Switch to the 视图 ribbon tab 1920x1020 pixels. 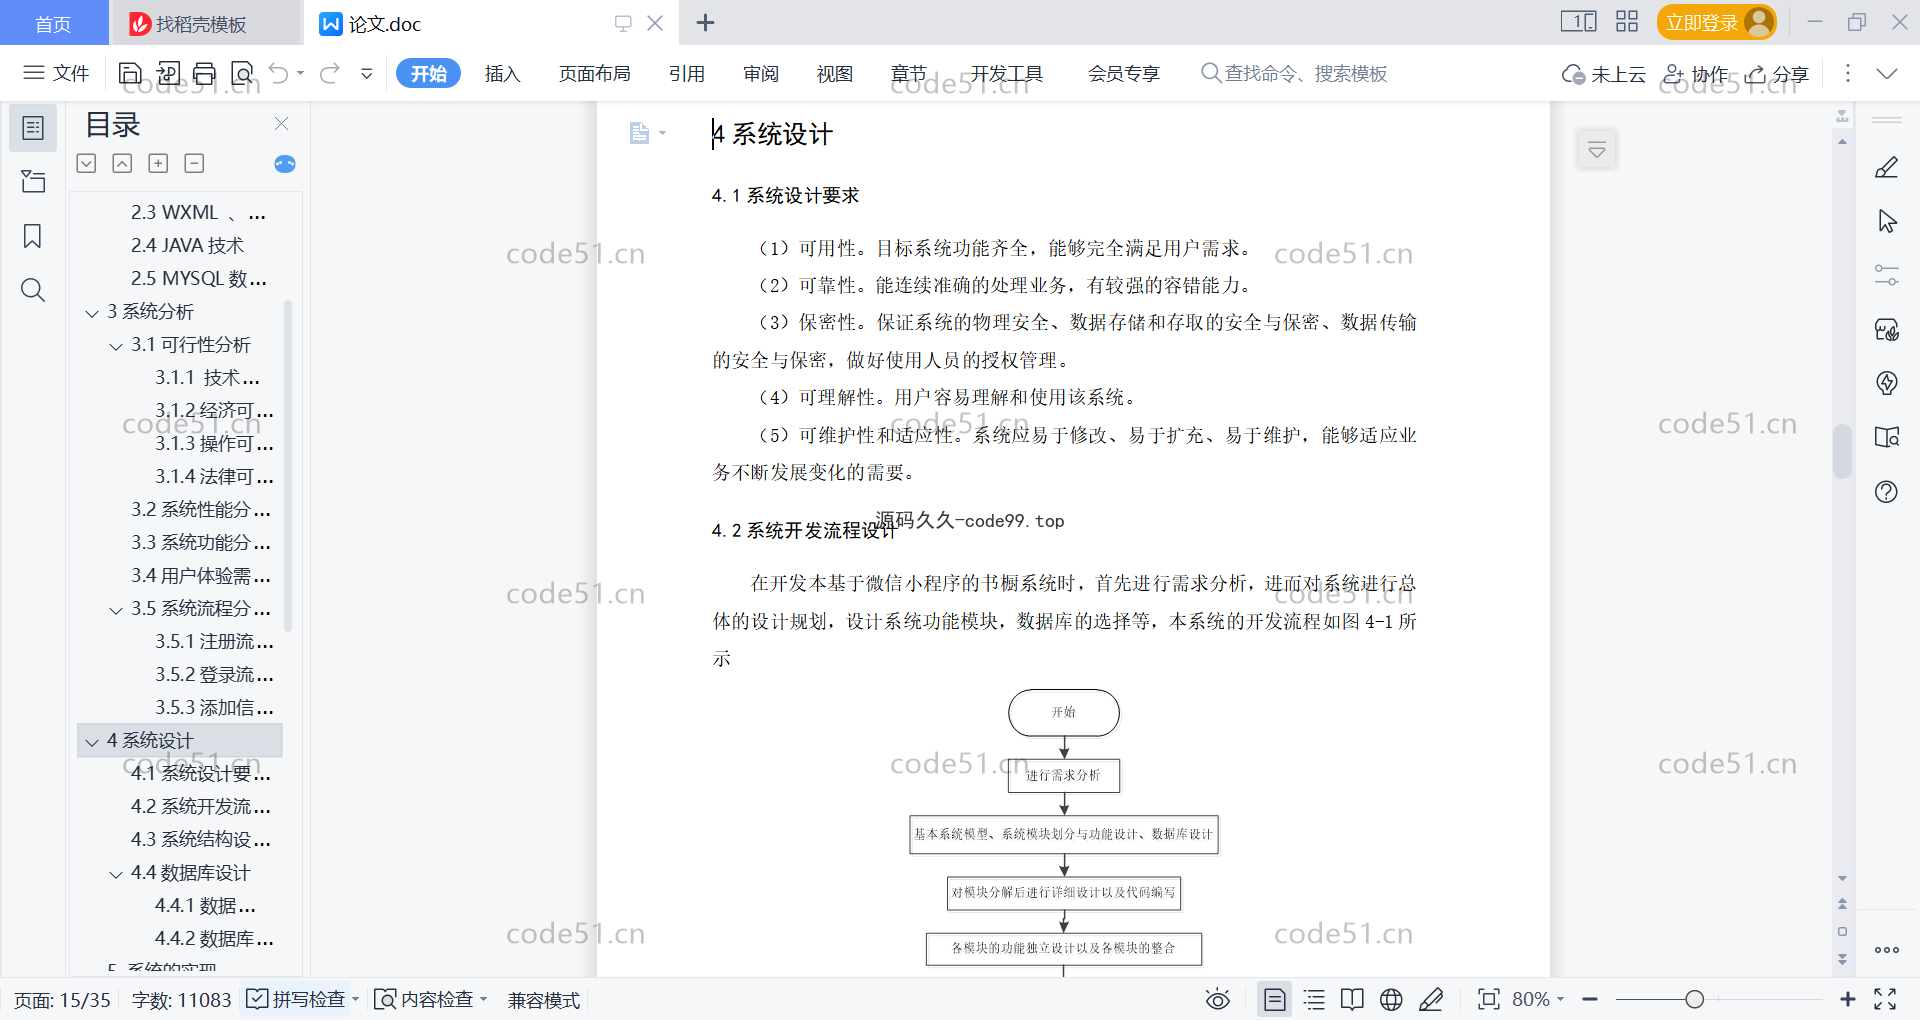click(x=835, y=73)
